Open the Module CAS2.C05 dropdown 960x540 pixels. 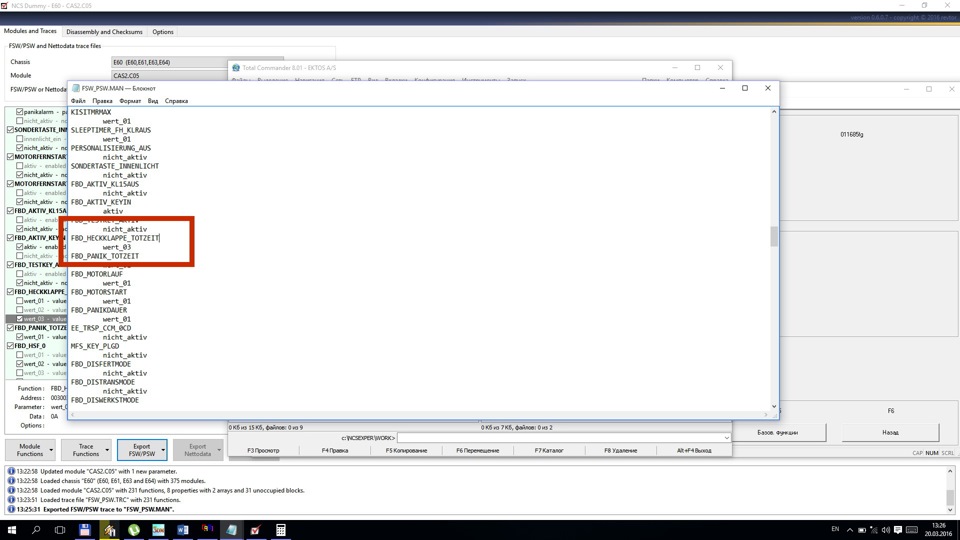click(x=170, y=75)
